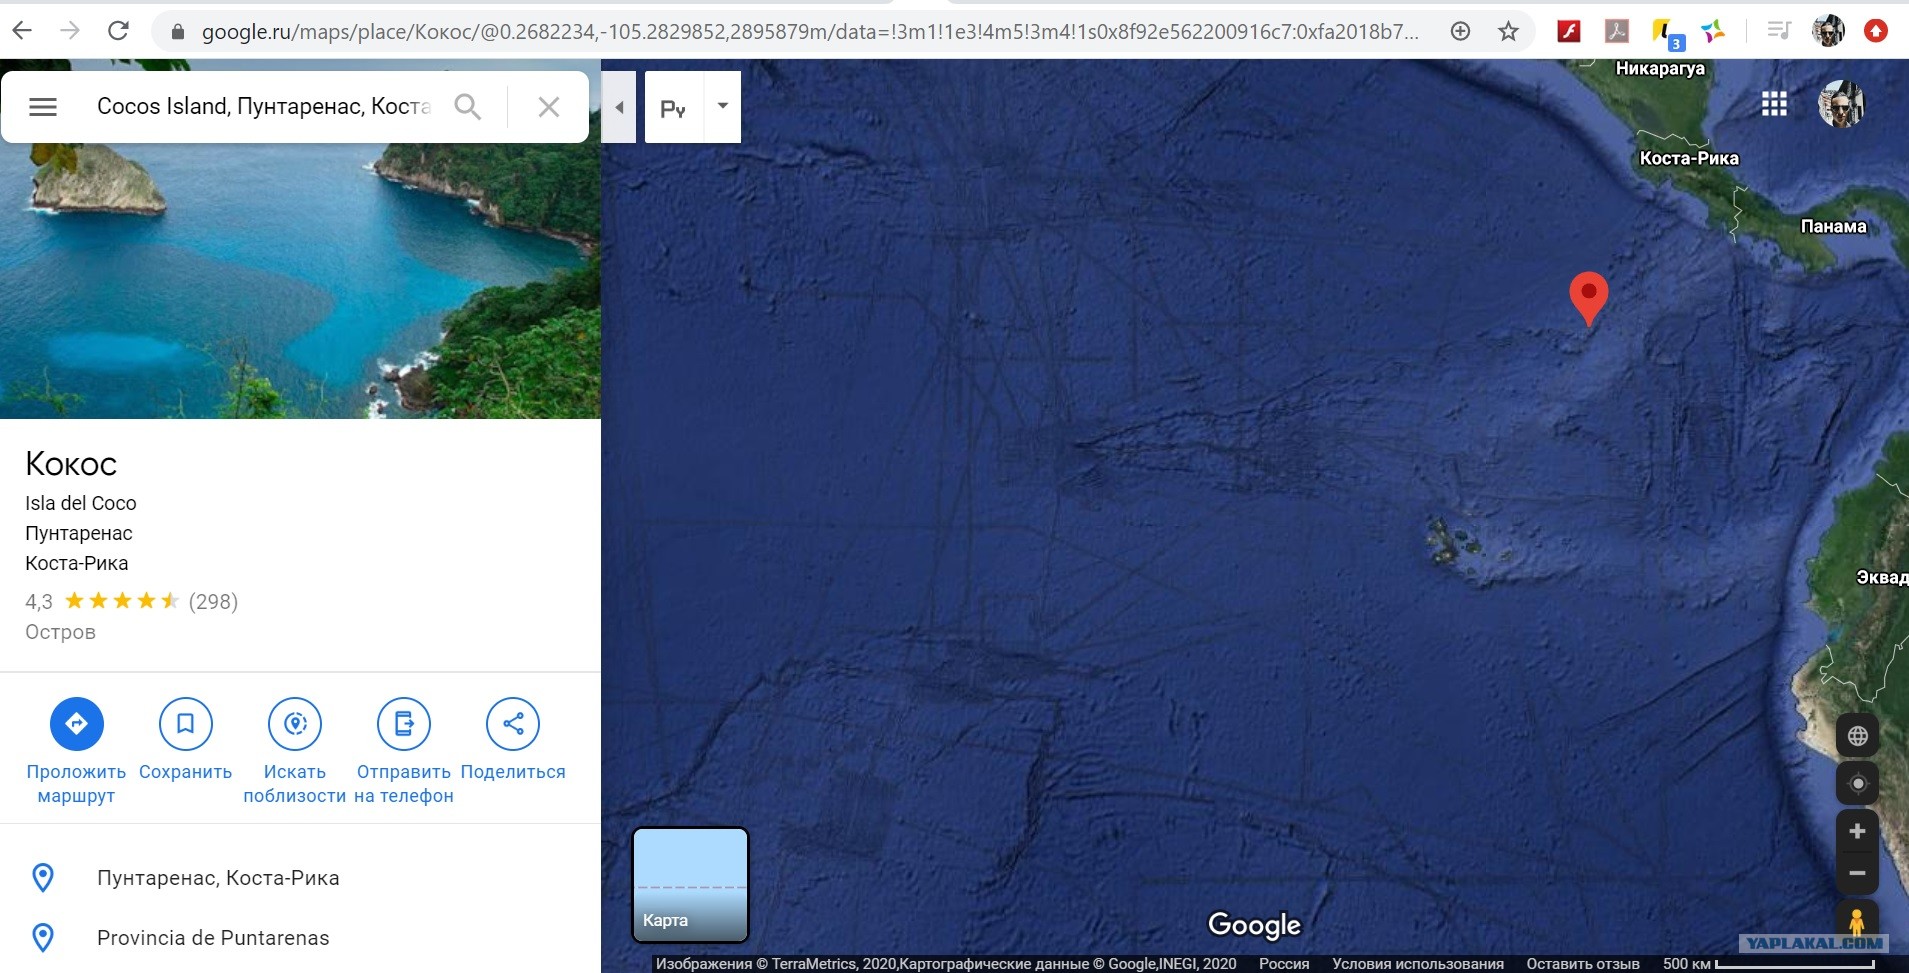Viewport: 1909px width, 973px height.
Task: Switch to Карта map layer thumbnail
Action: pyautogui.click(x=690, y=885)
